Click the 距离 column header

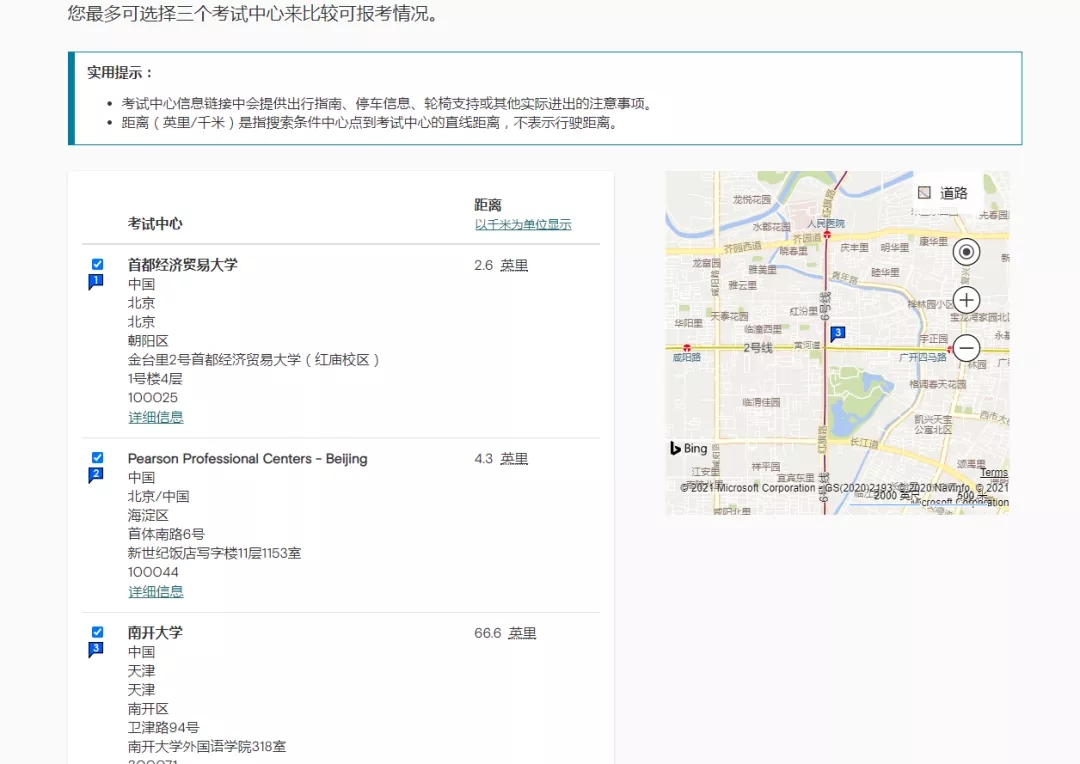488,205
